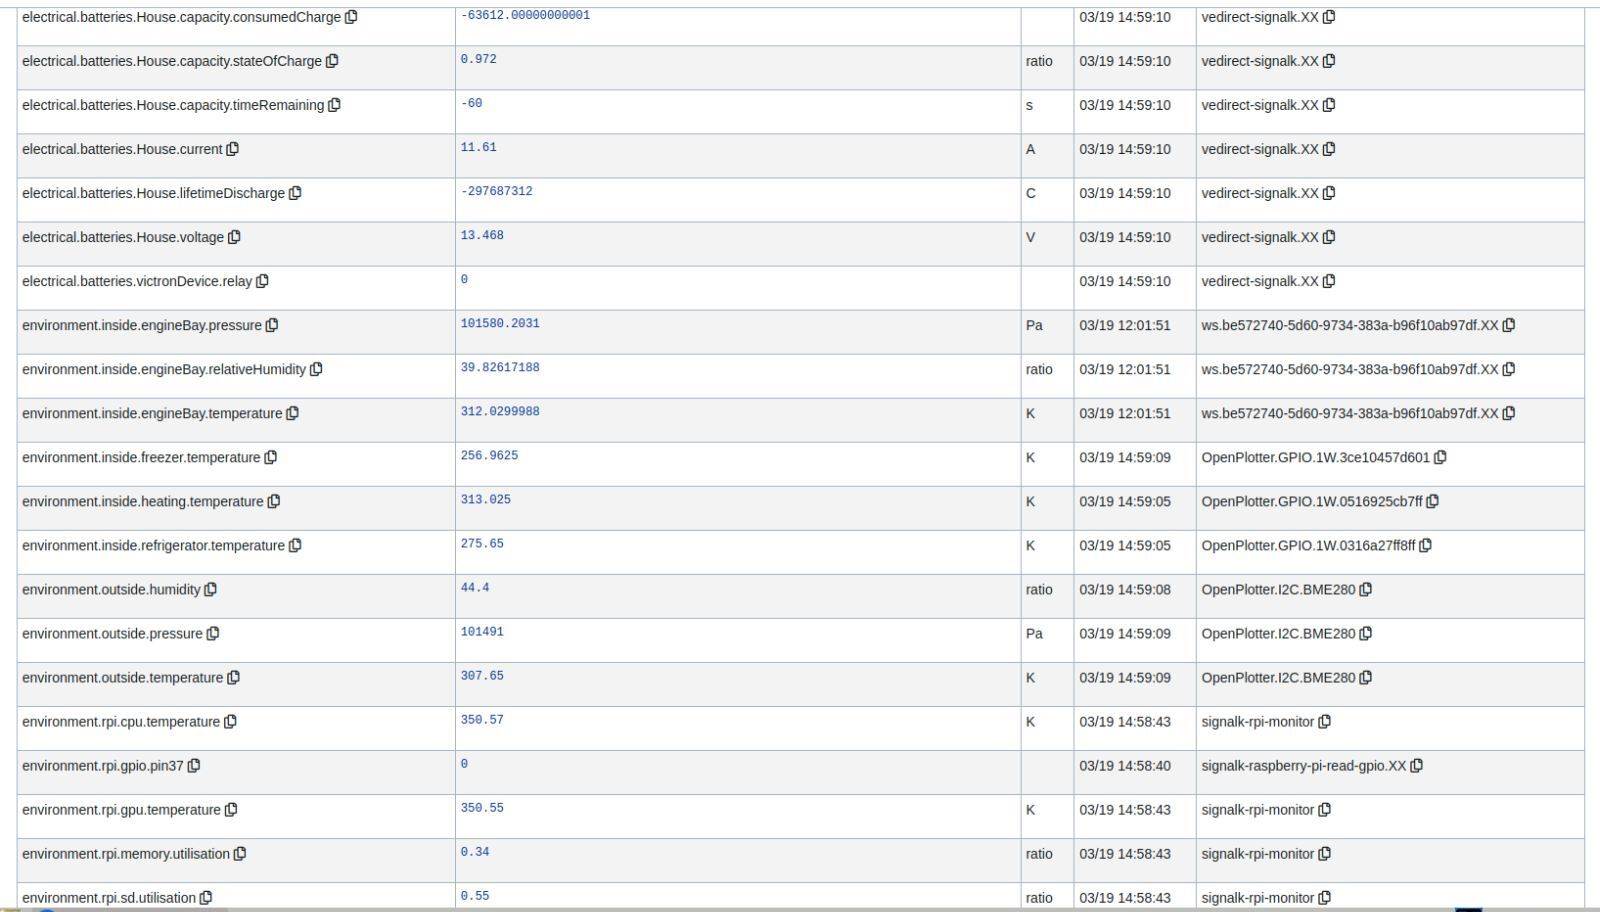Copy the environment.rpi.memory.utilisation path
The height and width of the screenshot is (912, 1600).
pyautogui.click(x=240, y=853)
